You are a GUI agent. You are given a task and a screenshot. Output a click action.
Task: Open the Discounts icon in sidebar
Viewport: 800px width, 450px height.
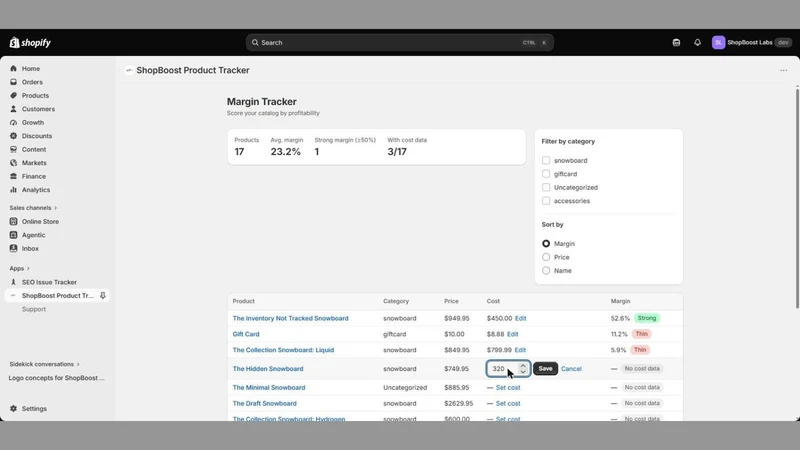[13, 136]
